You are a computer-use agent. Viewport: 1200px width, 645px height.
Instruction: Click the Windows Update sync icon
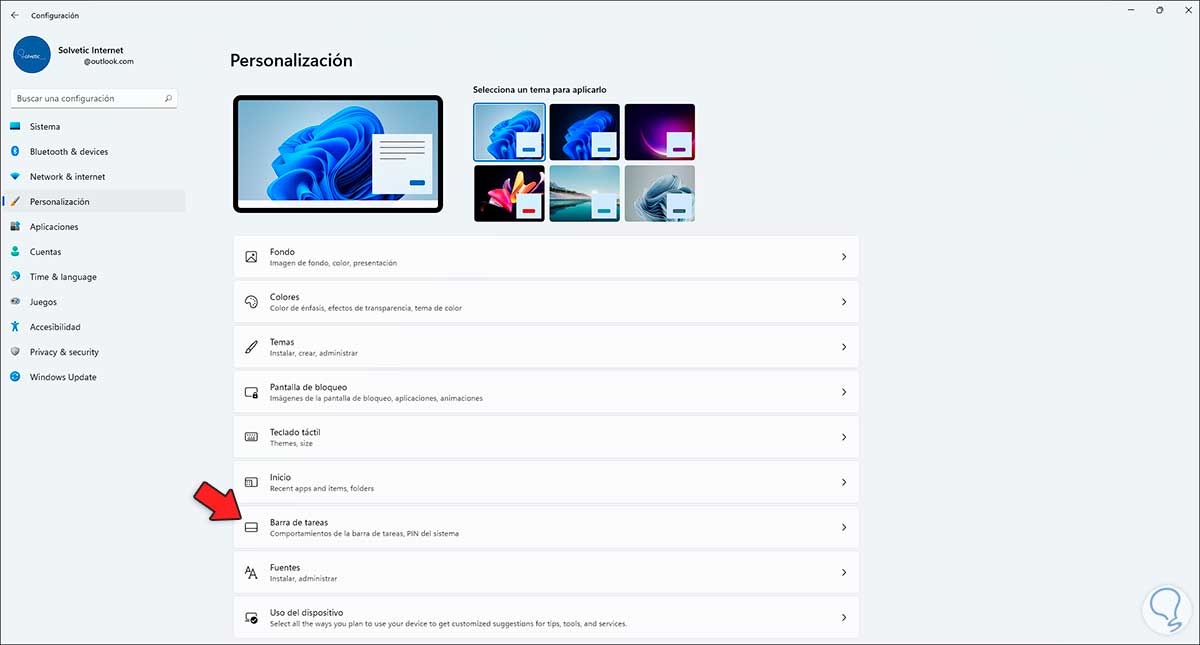pos(15,377)
